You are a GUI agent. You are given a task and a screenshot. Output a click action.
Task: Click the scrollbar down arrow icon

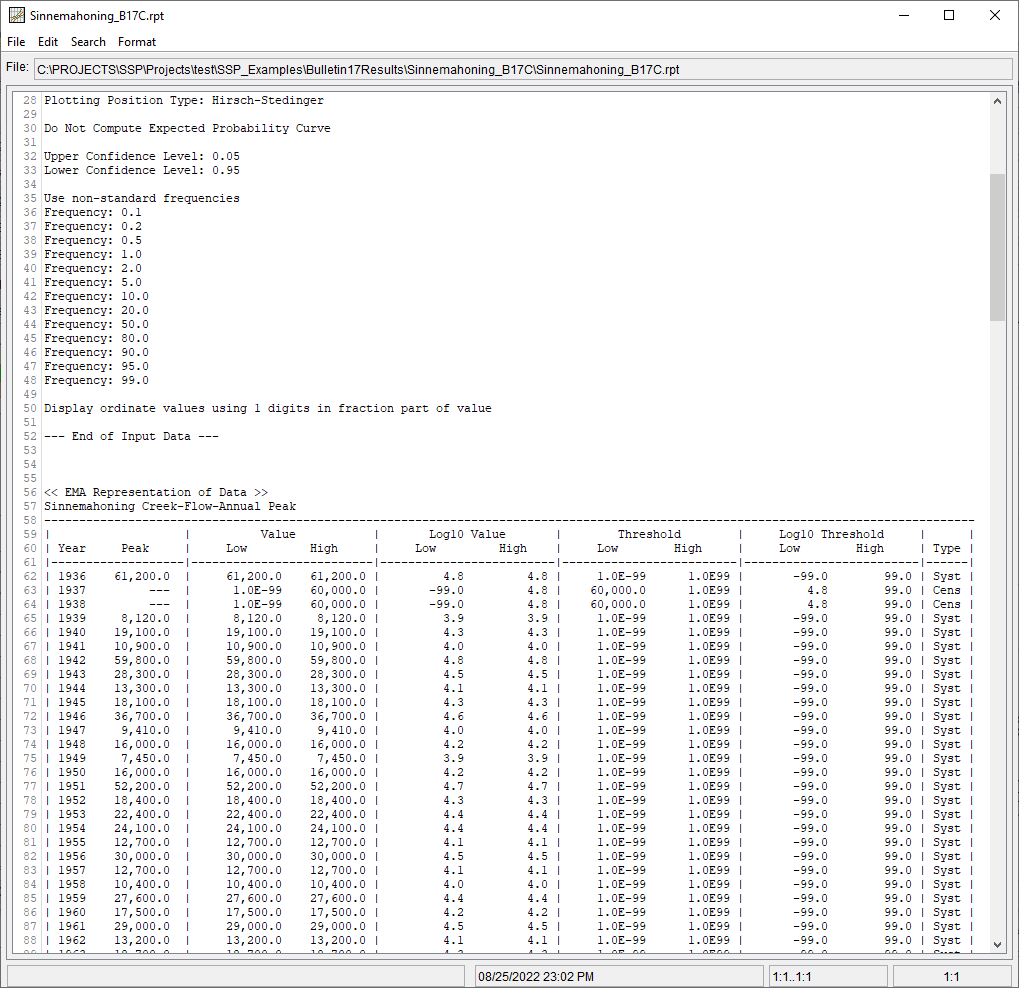(998, 944)
